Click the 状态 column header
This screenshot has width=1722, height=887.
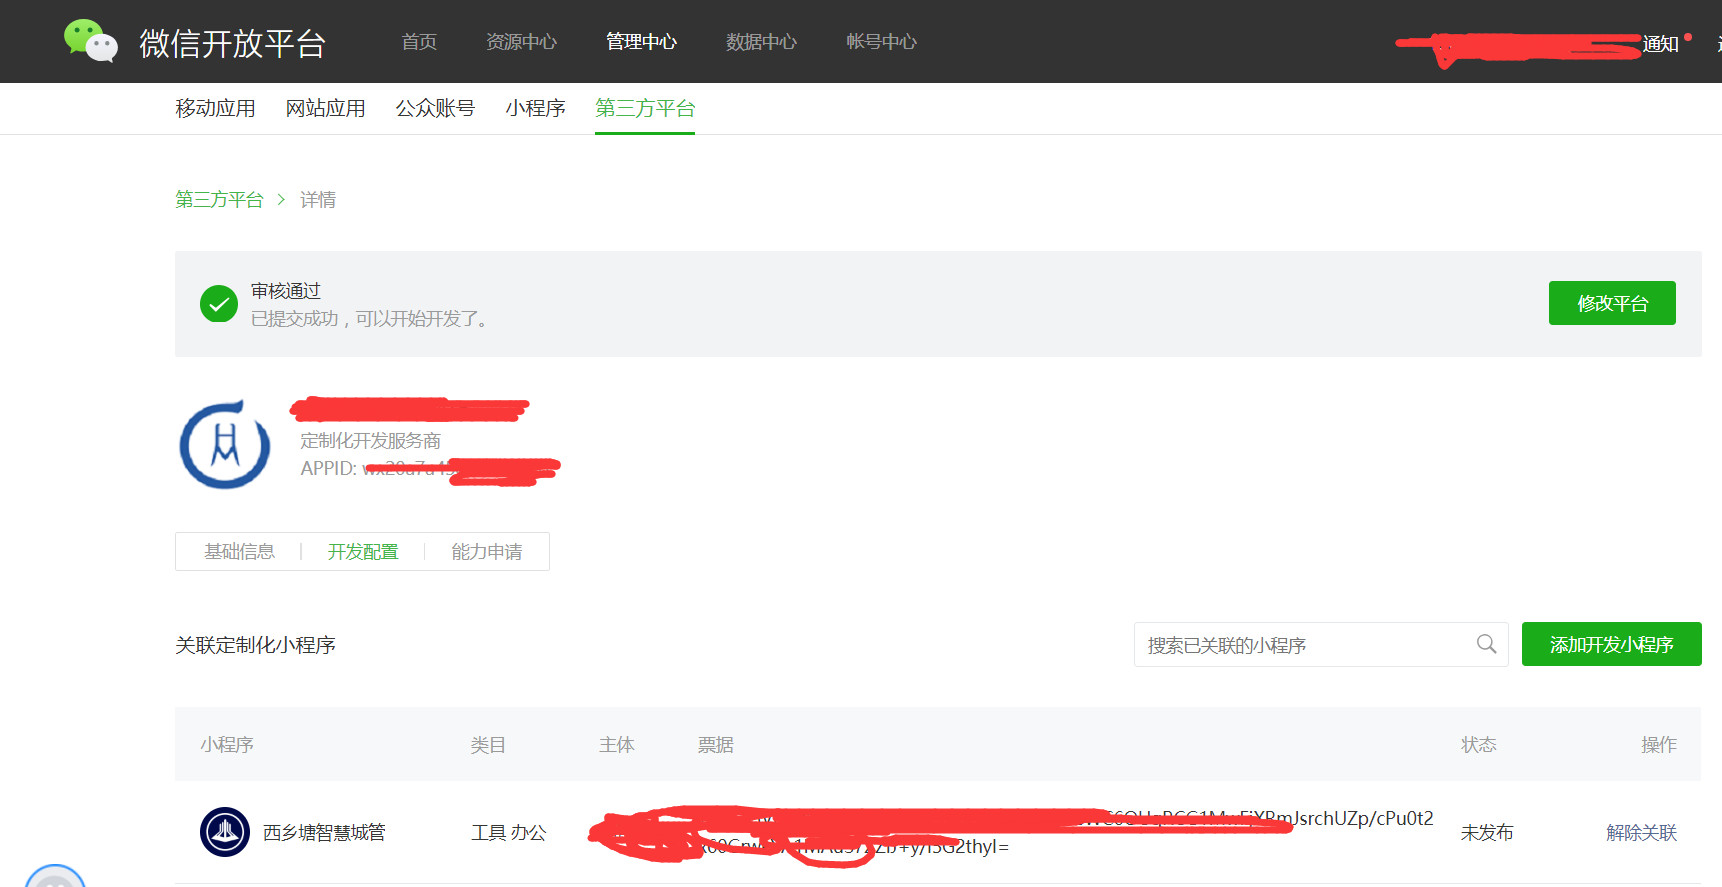(x=1479, y=745)
